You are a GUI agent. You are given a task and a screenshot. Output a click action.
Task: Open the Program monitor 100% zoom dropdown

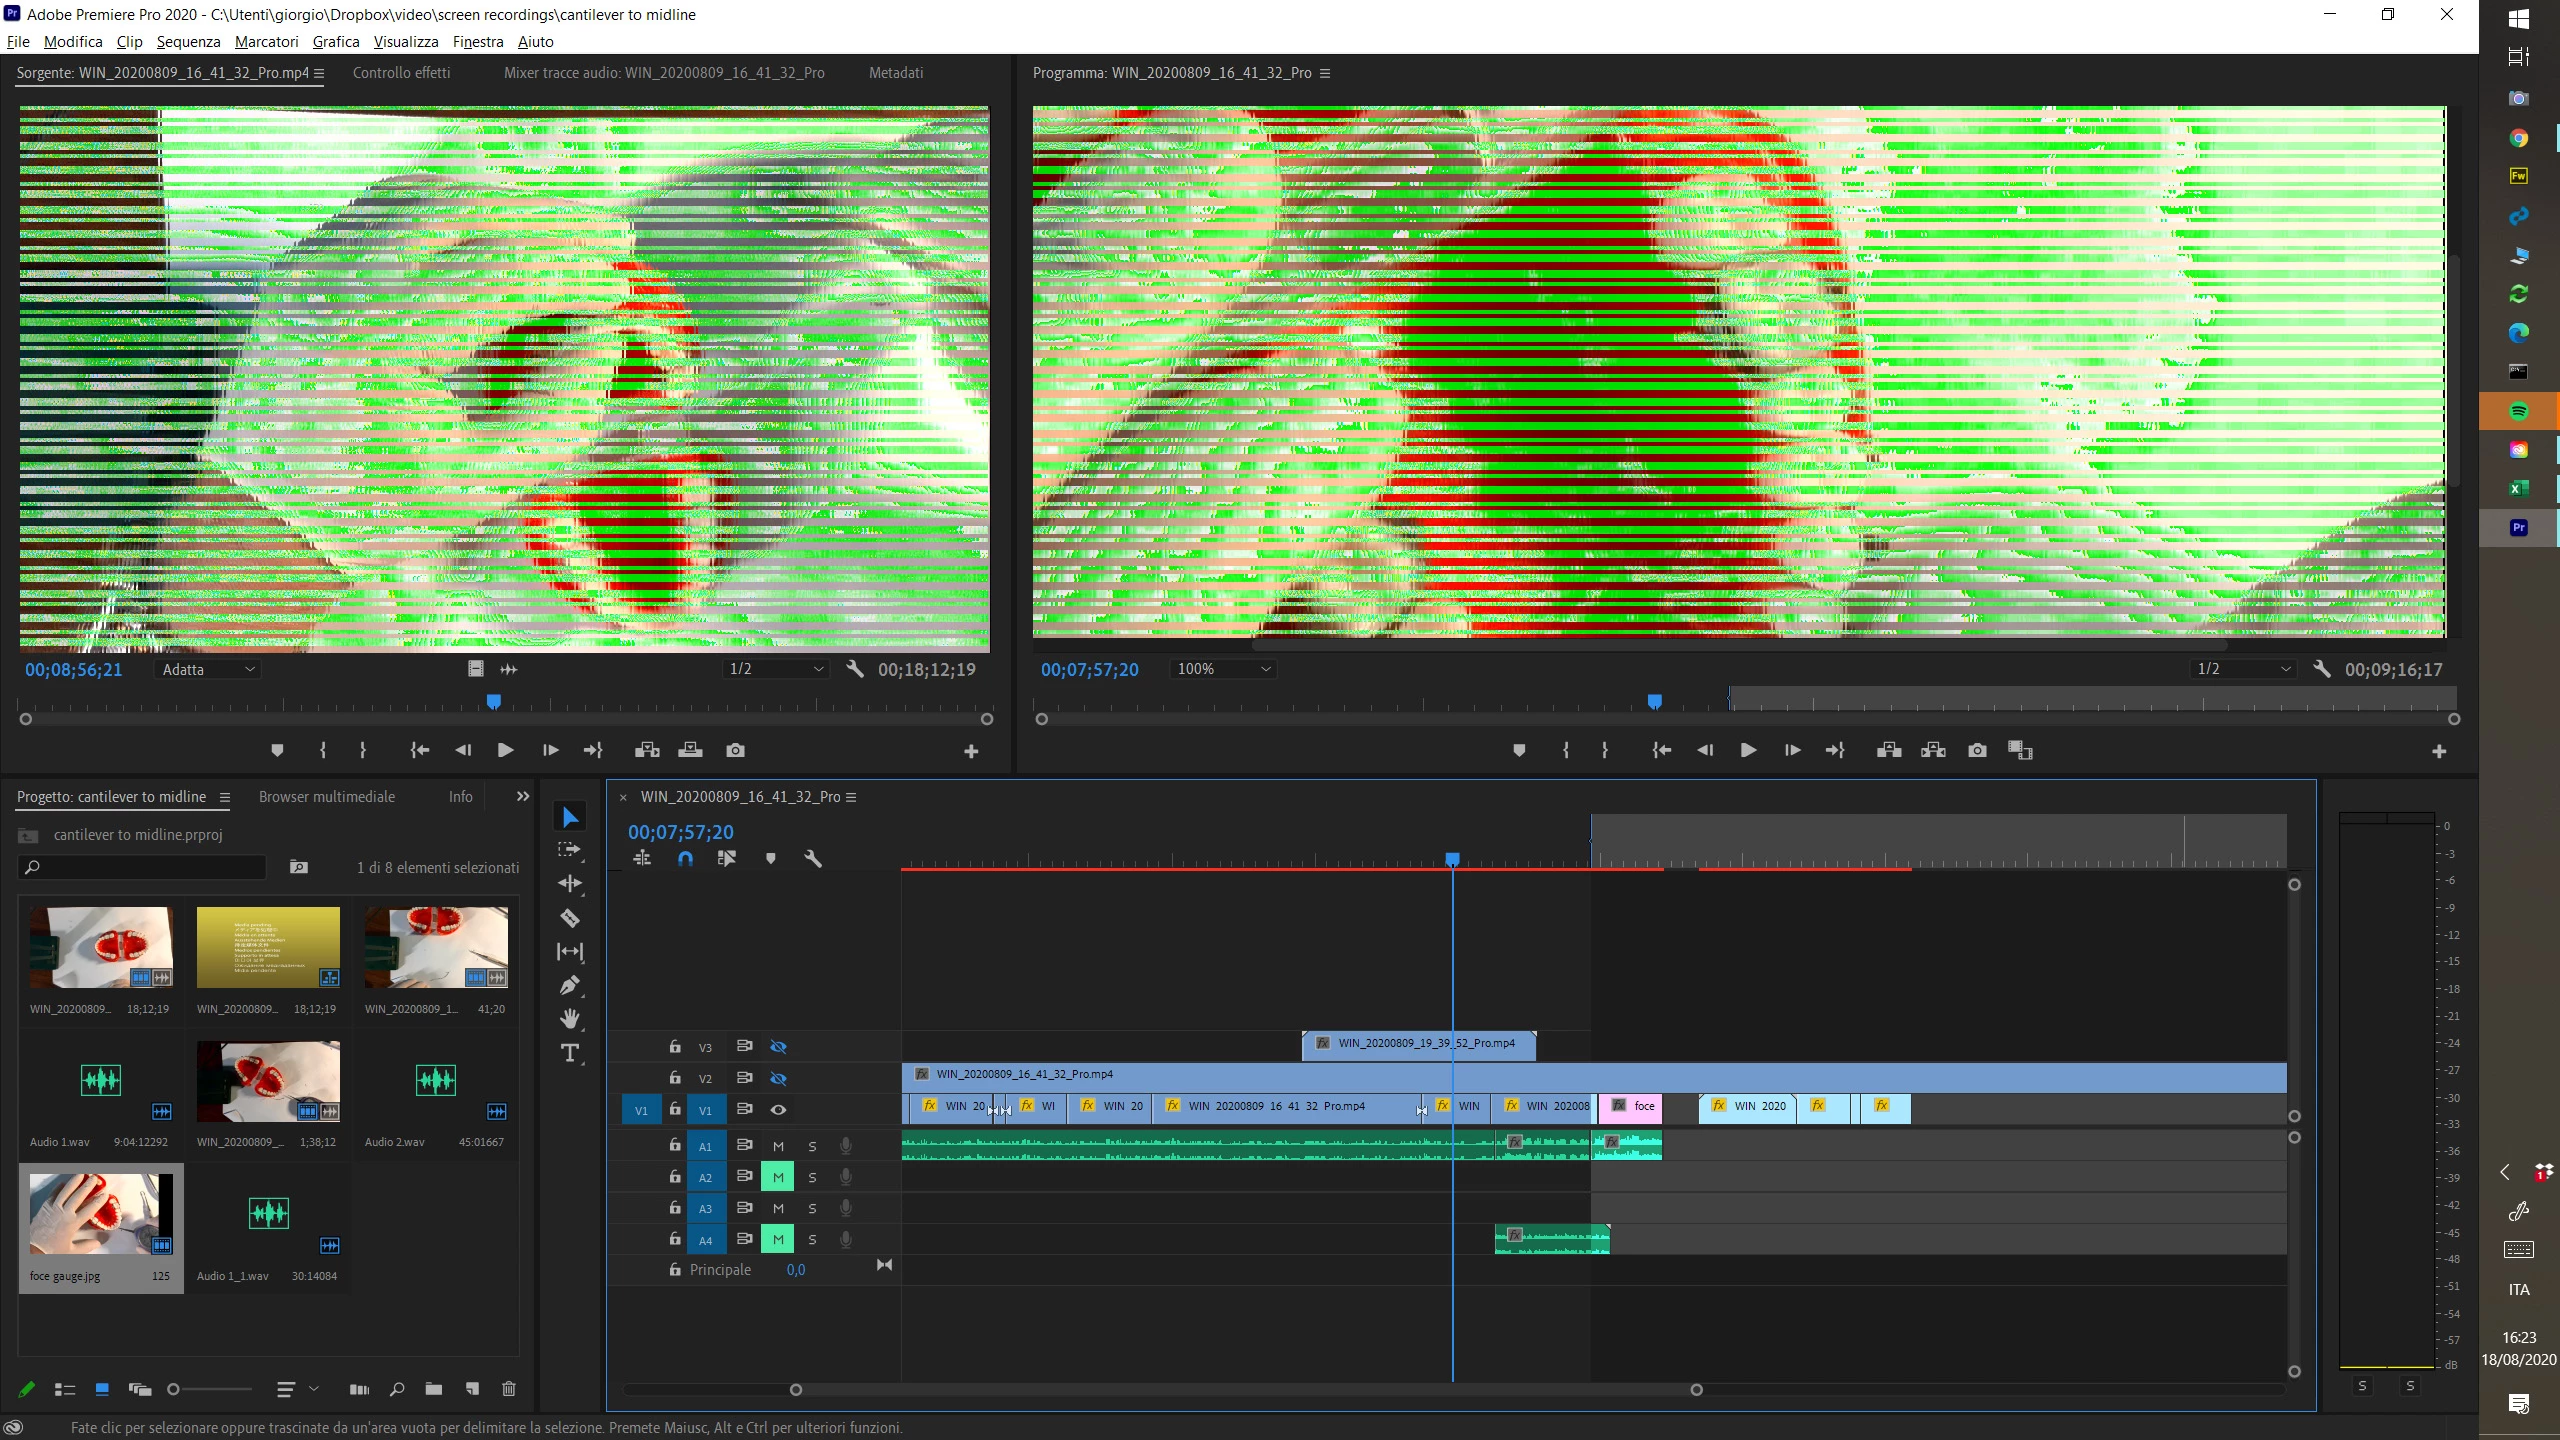pos(1223,669)
